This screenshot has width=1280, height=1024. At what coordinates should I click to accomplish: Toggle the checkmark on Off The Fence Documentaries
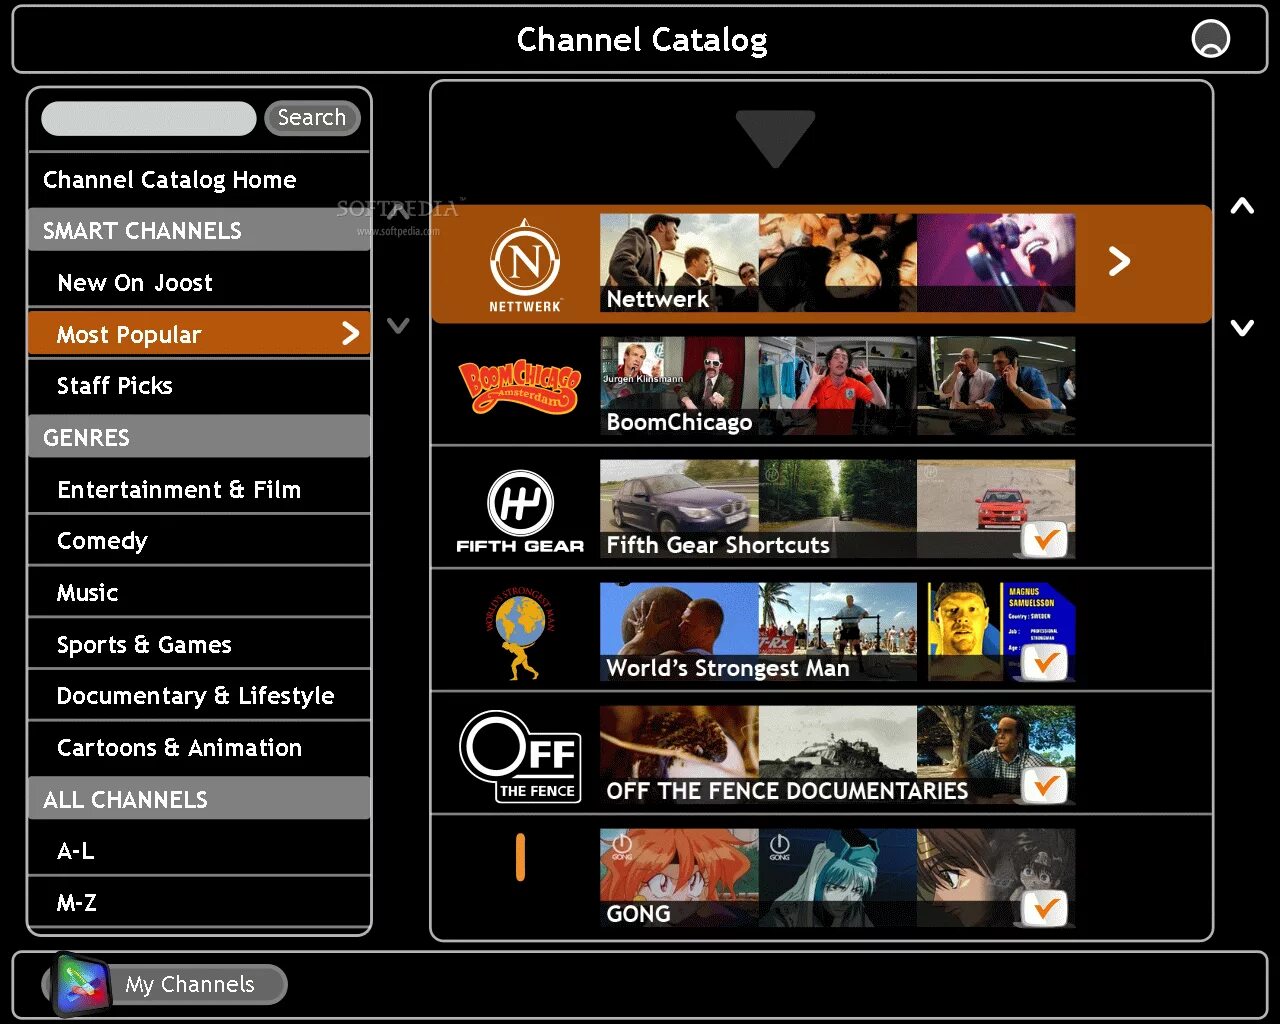coord(1045,786)
